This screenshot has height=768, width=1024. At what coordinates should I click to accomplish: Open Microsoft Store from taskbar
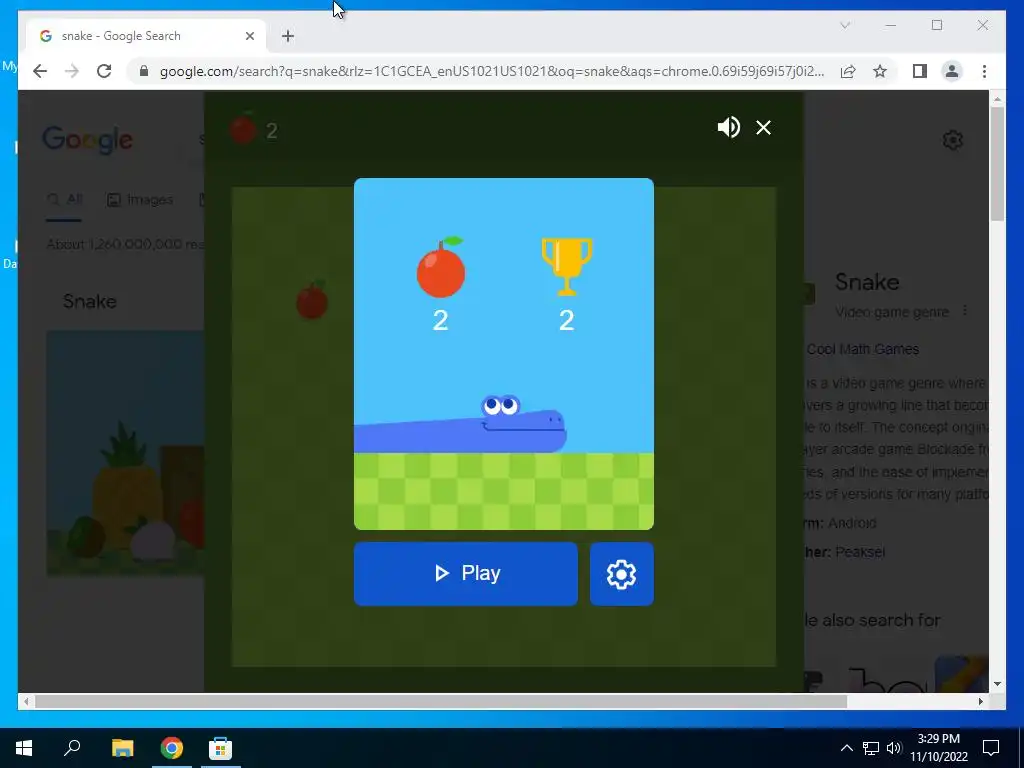coord(220,748)
